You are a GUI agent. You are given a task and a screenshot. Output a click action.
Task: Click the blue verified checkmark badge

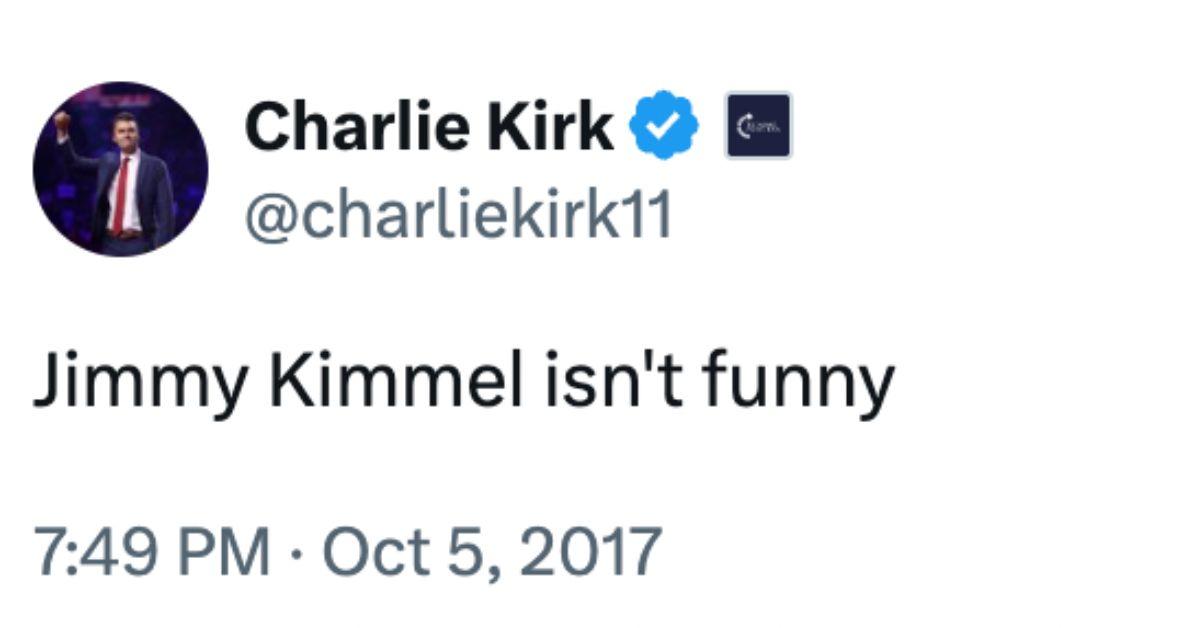662,126
